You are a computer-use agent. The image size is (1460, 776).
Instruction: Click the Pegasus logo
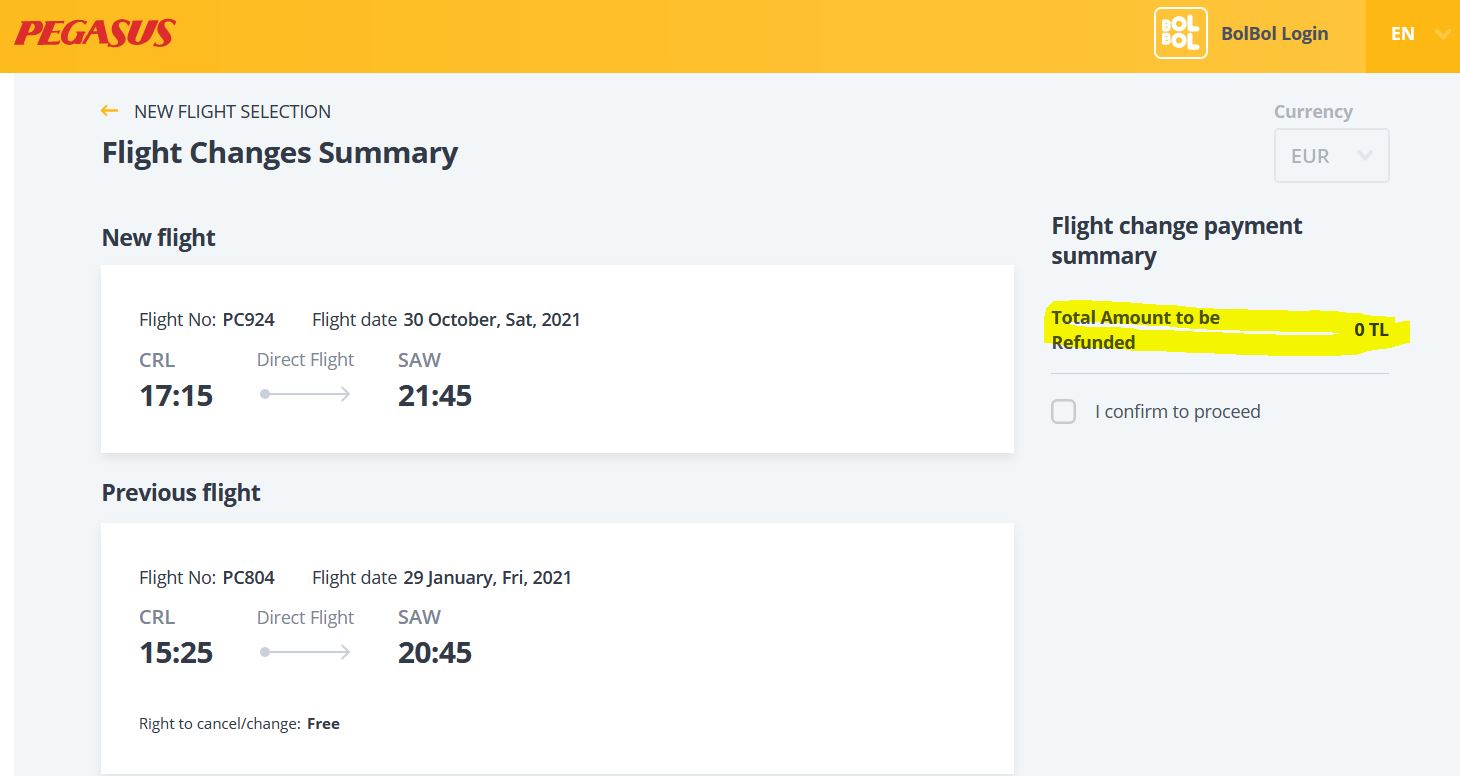pos(94,34)
